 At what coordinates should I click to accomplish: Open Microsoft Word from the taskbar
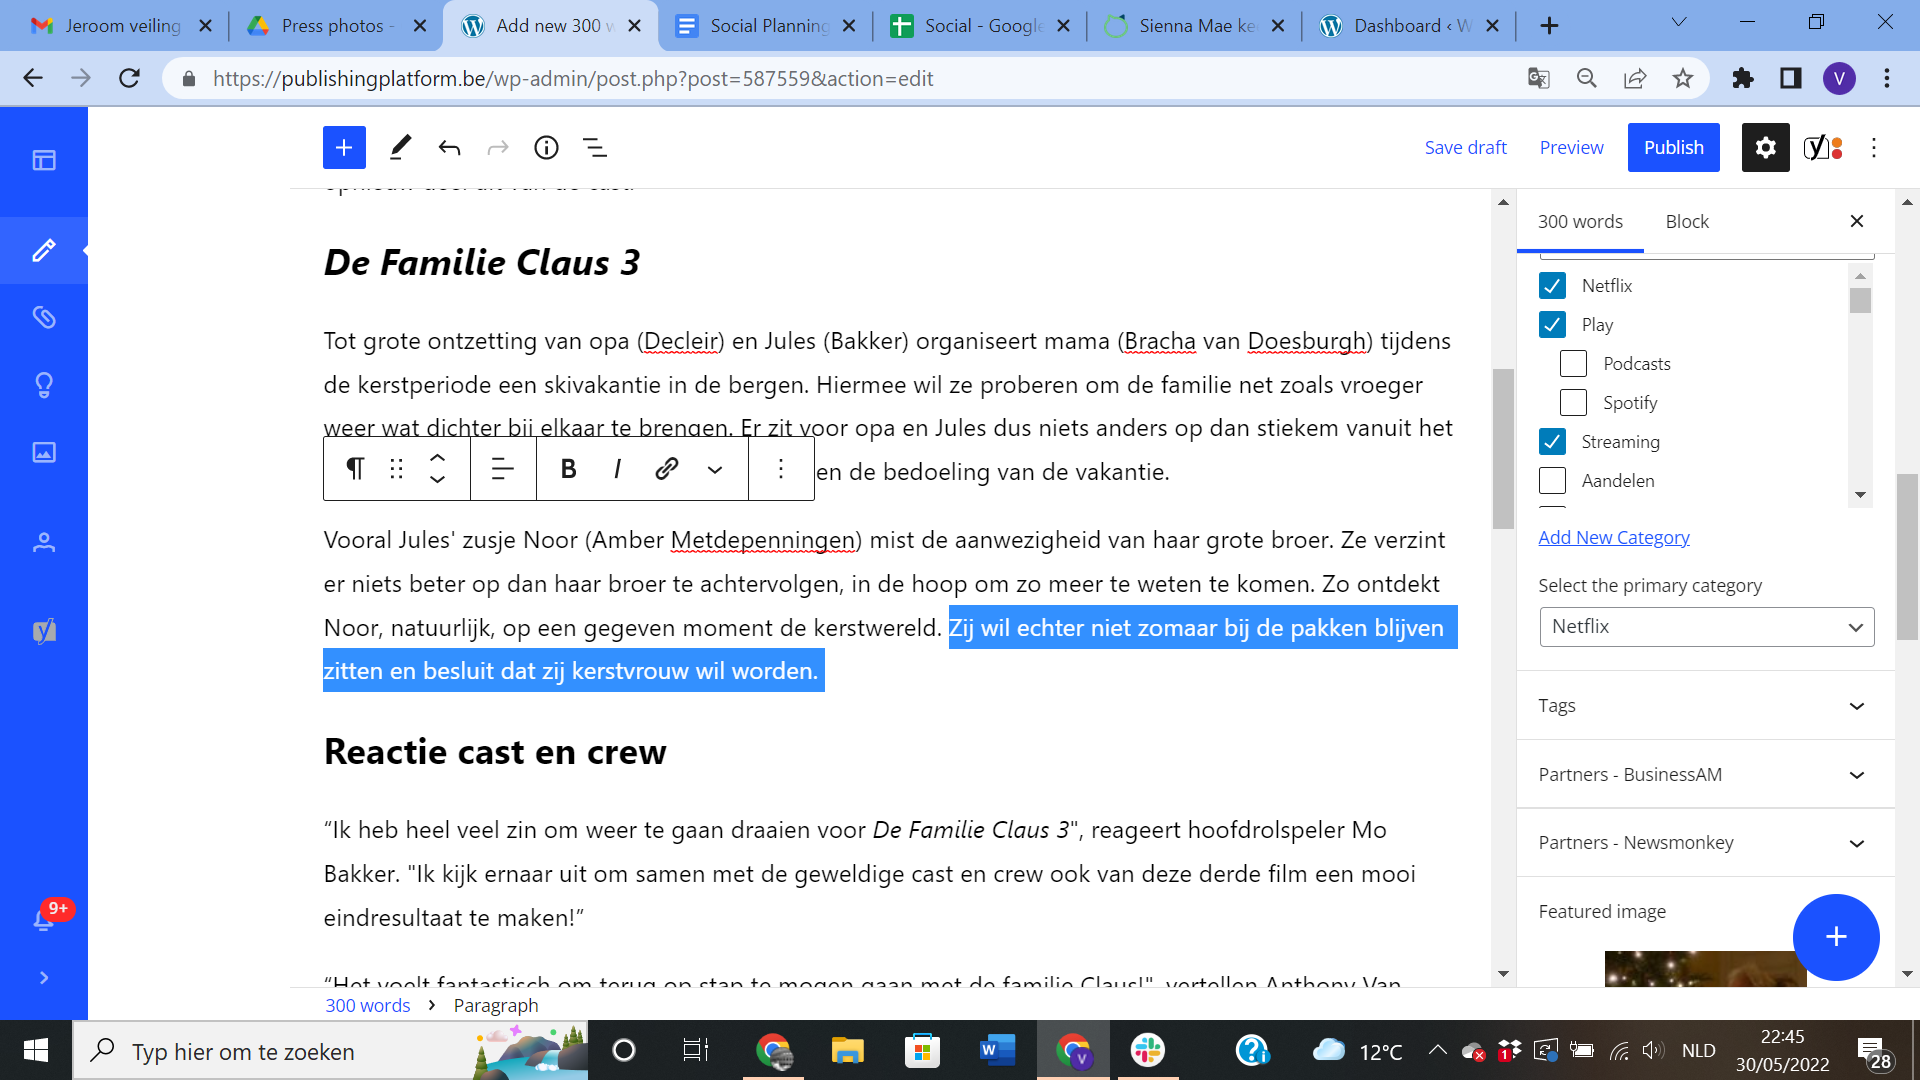point(997,1051)
